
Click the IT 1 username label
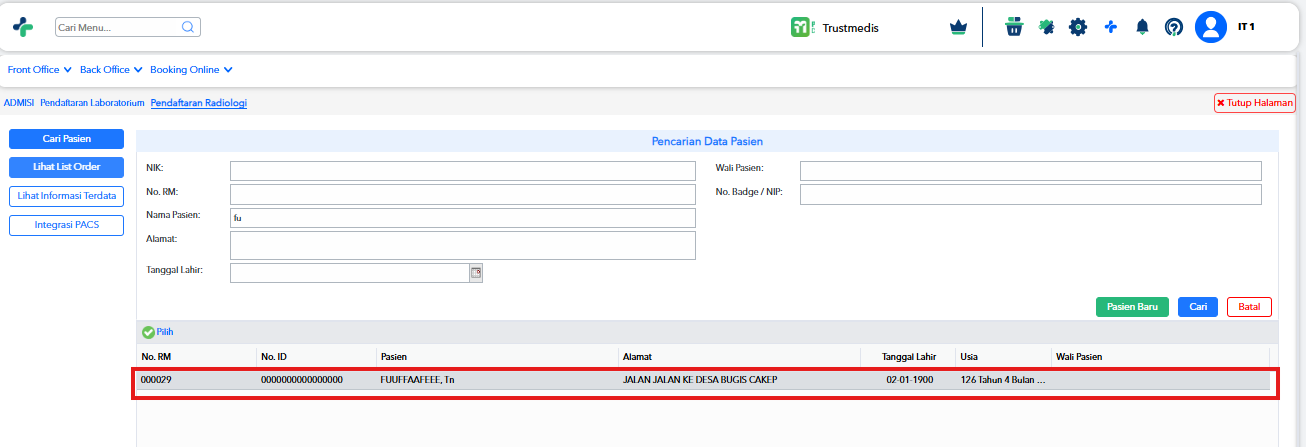coord(1246,26)
